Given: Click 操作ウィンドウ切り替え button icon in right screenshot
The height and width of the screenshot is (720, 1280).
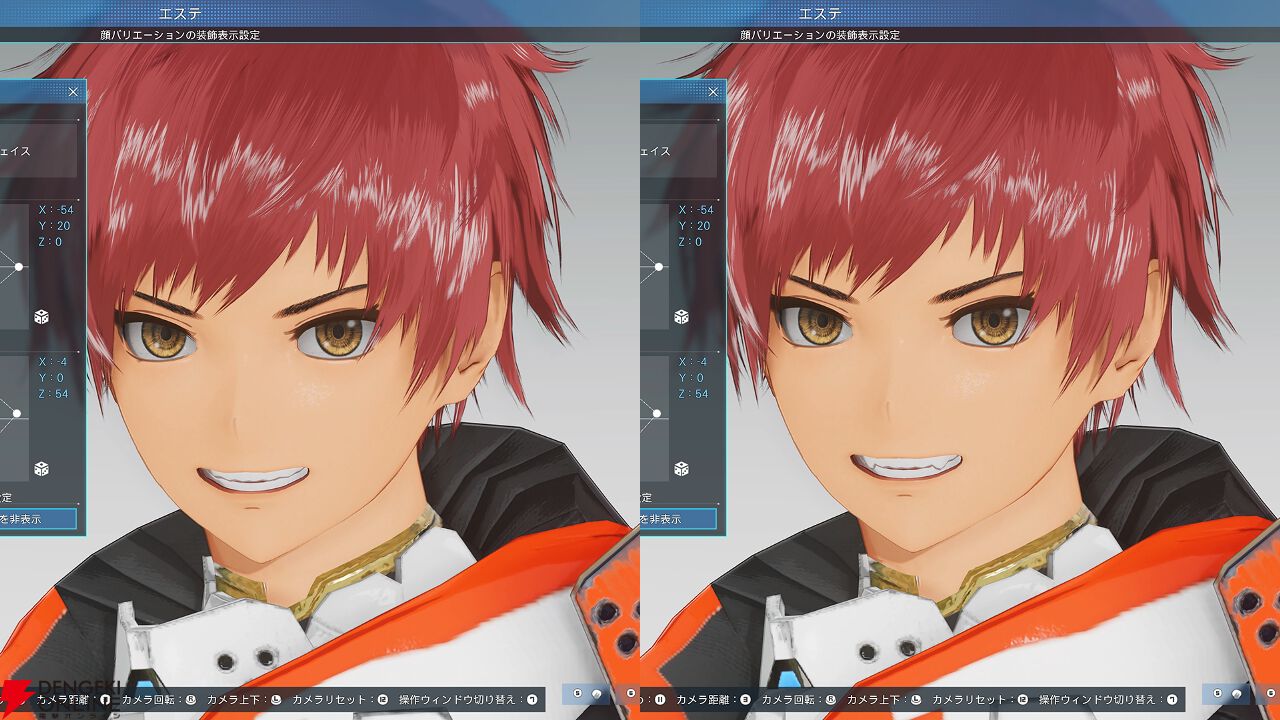Looking at the screenshot, I should click(1172, 700).
